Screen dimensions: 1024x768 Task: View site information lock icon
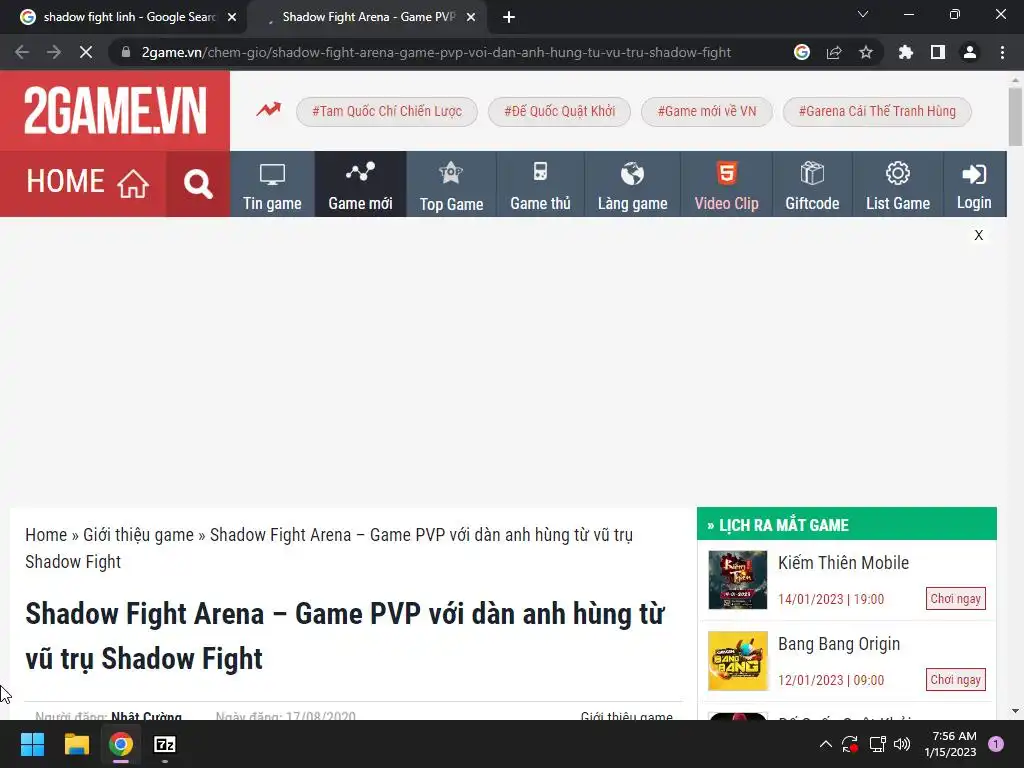[126, 52]
